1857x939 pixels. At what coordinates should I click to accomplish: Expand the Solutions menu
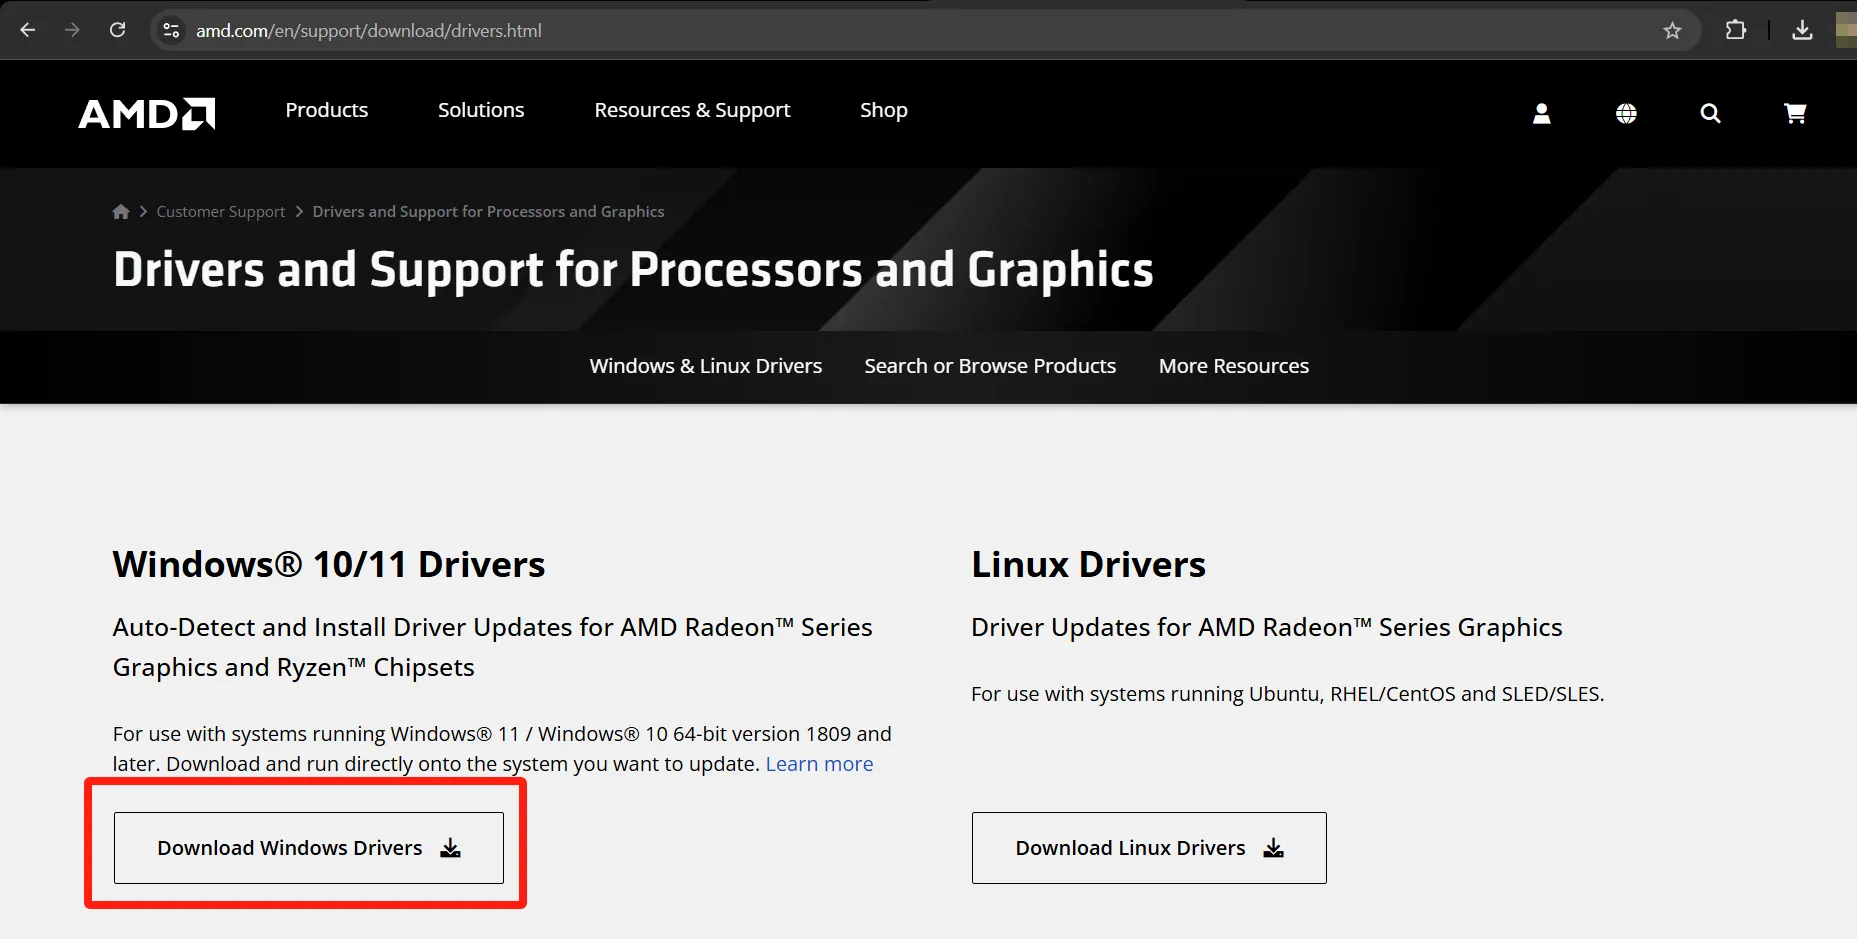coord(481,110)
